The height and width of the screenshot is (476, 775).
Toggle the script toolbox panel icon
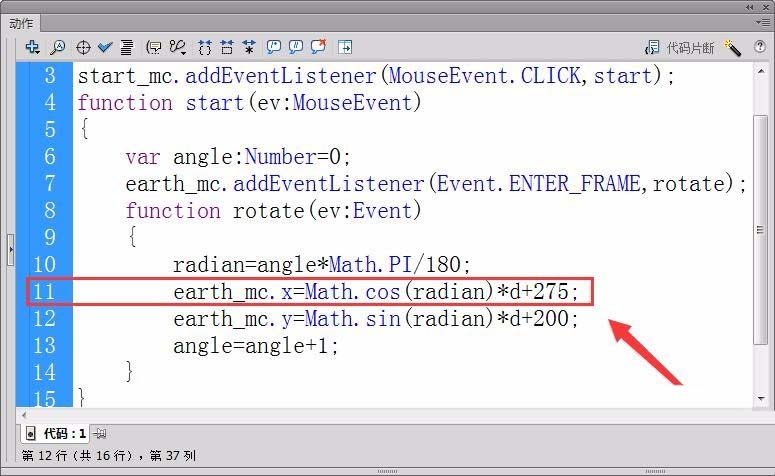click(x=345, y=47)
